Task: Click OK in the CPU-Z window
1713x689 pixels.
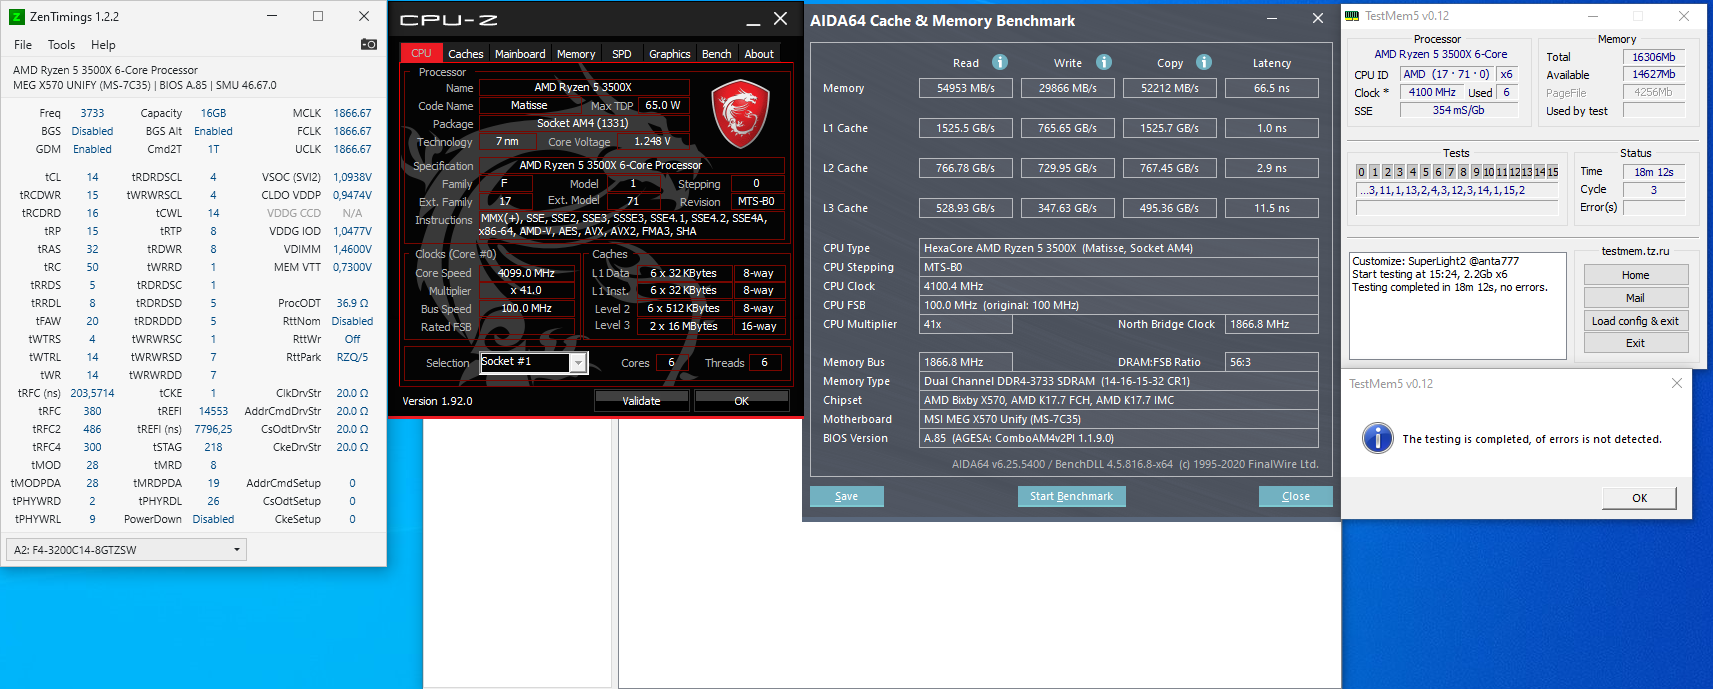Action: (x=741, y=401)
